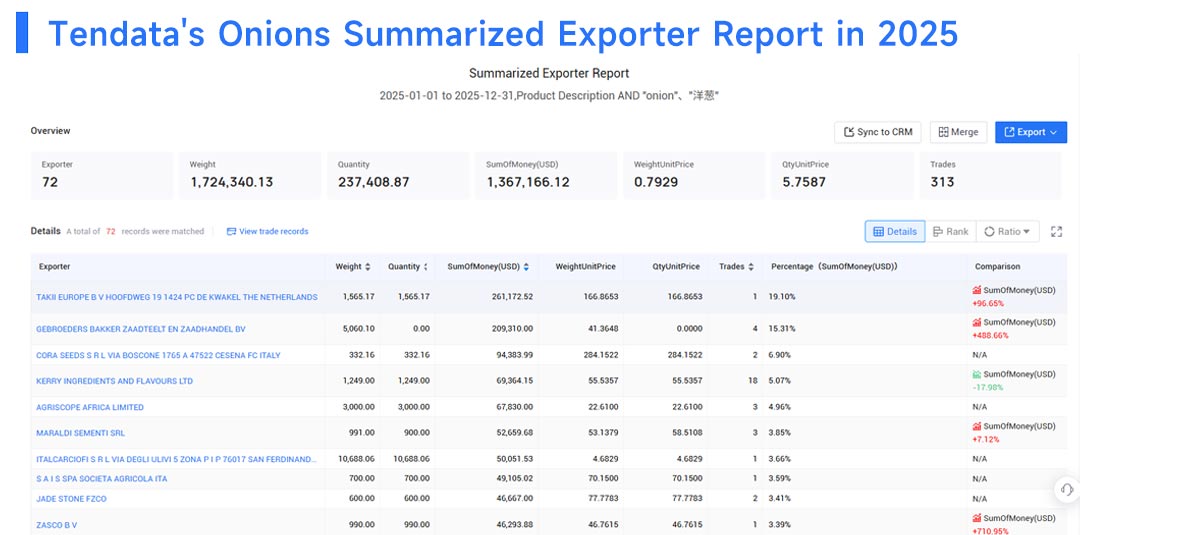Click the +488.66% comparison value
The height and width of the screenshot is (535, 1190).
[x=990, y=335]
